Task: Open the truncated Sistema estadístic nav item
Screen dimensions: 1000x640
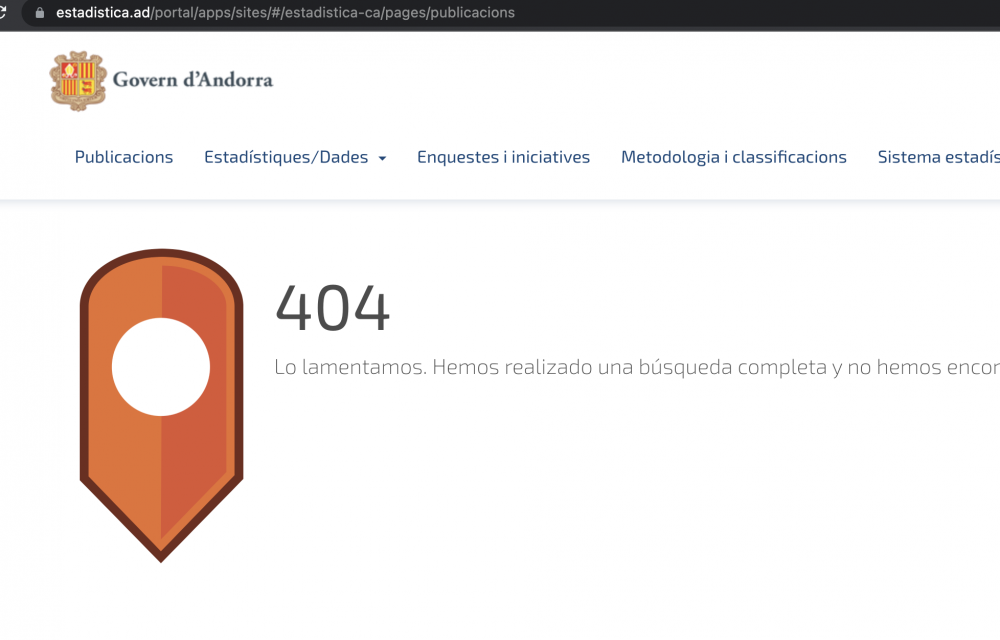Action: pyautogui.click(x=938, y=157)
